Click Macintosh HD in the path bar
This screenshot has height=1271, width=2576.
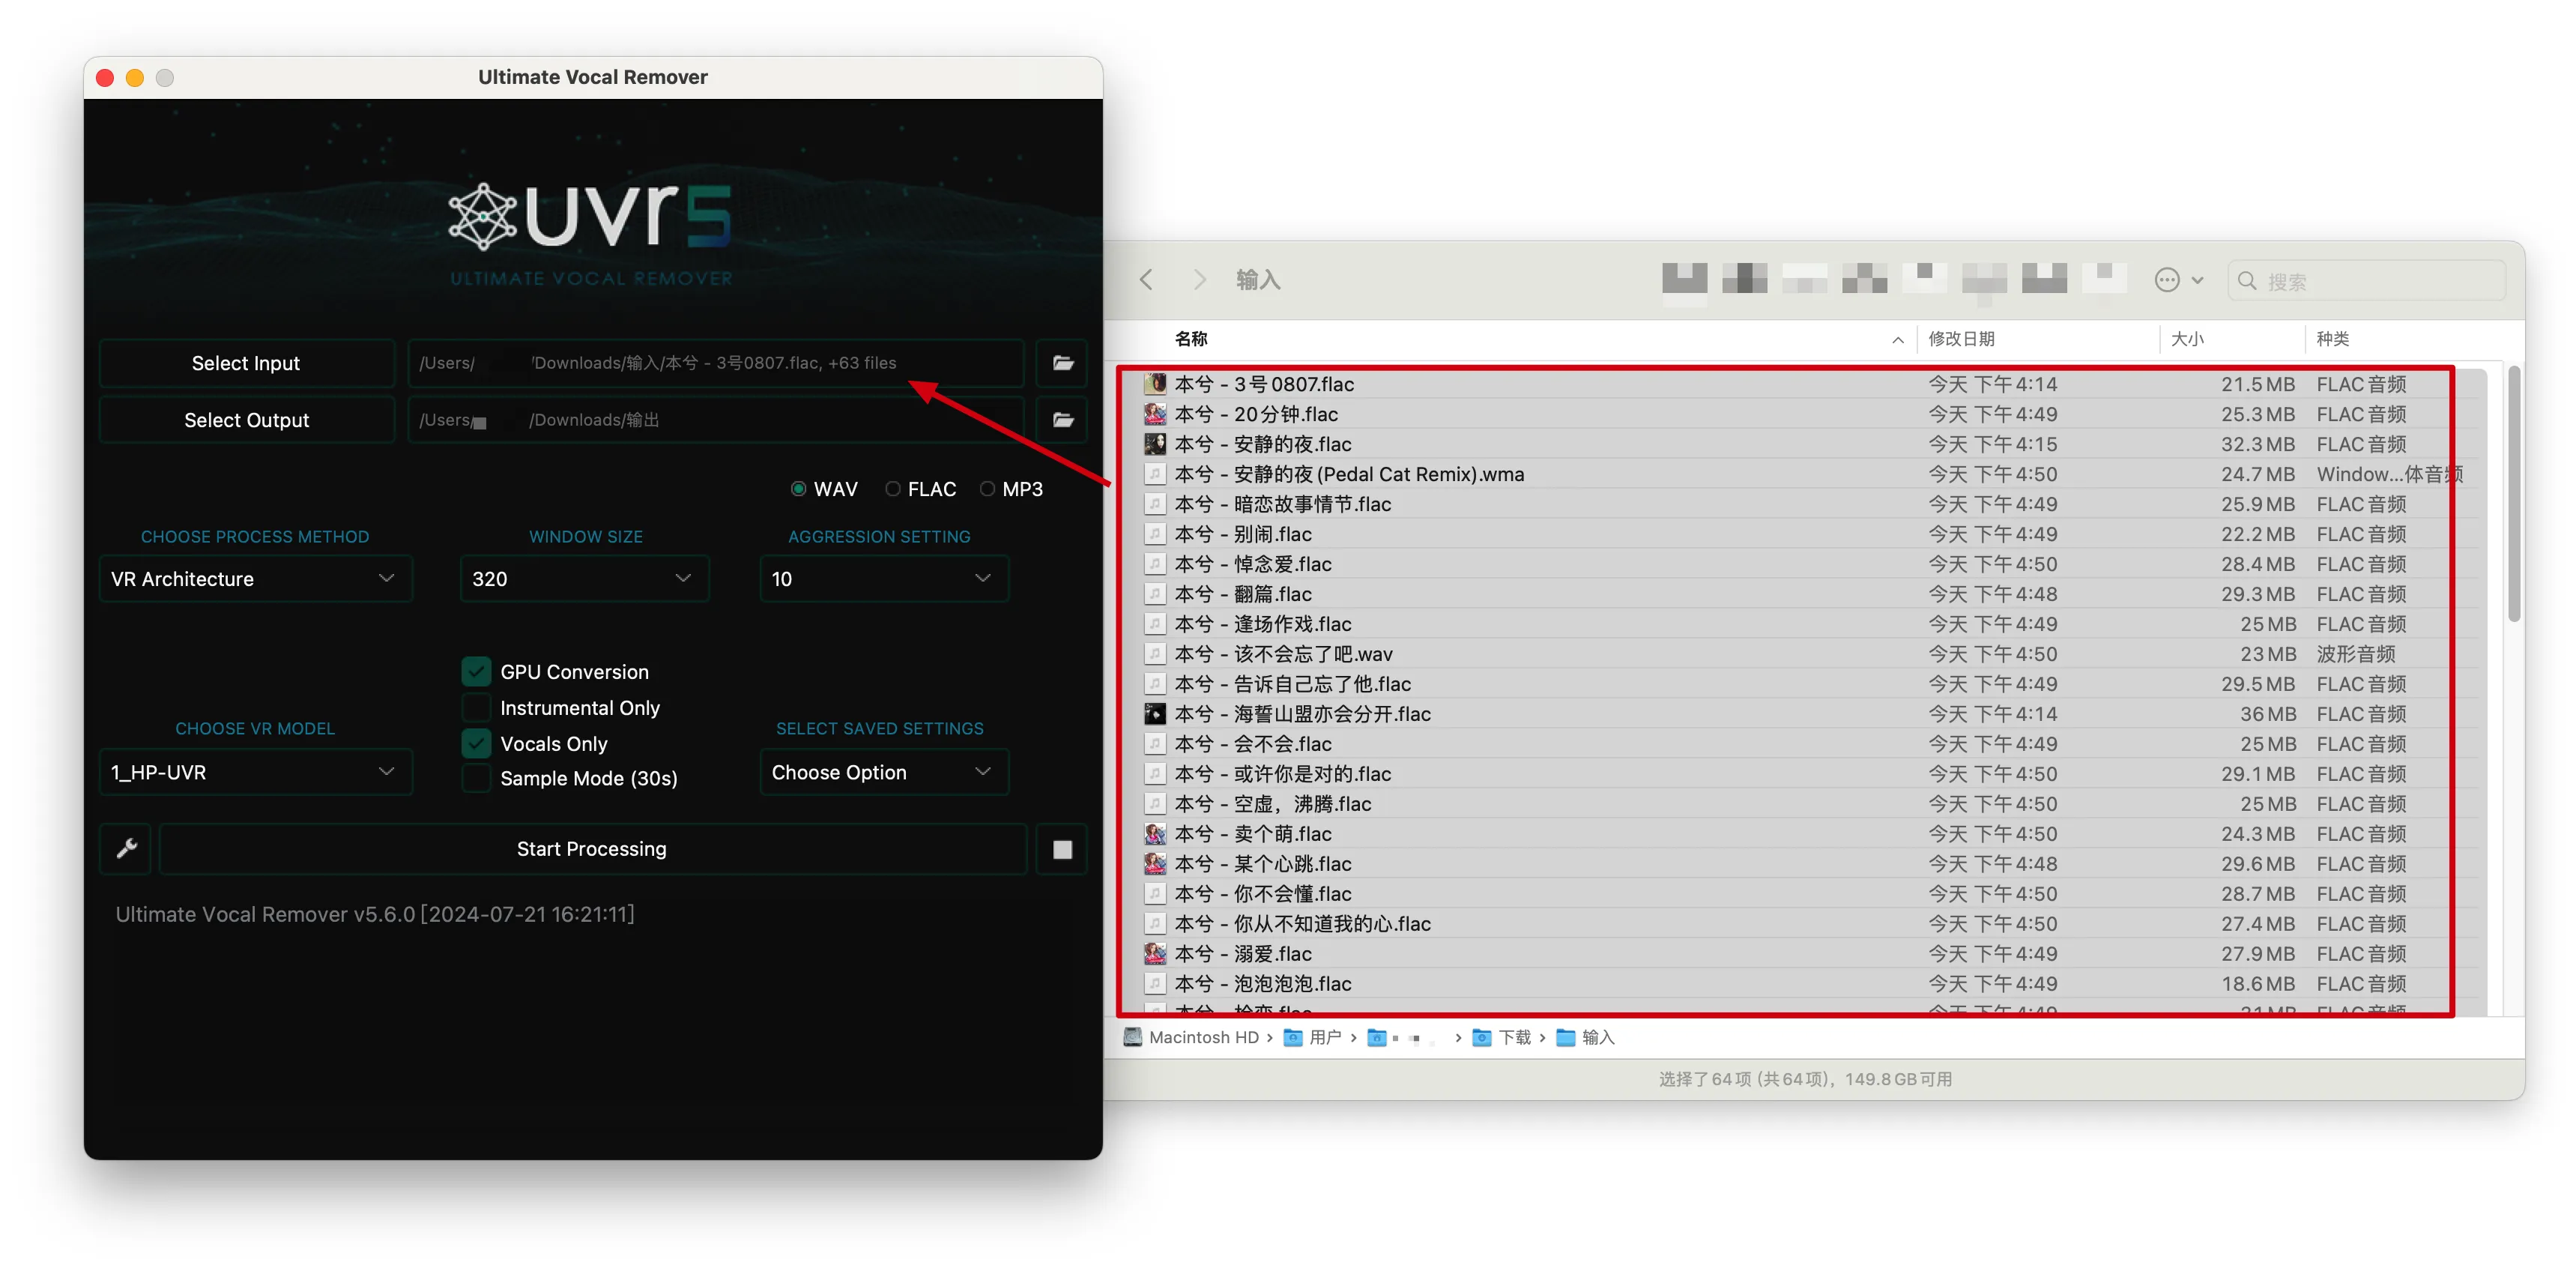(x=1204, y=1037)
